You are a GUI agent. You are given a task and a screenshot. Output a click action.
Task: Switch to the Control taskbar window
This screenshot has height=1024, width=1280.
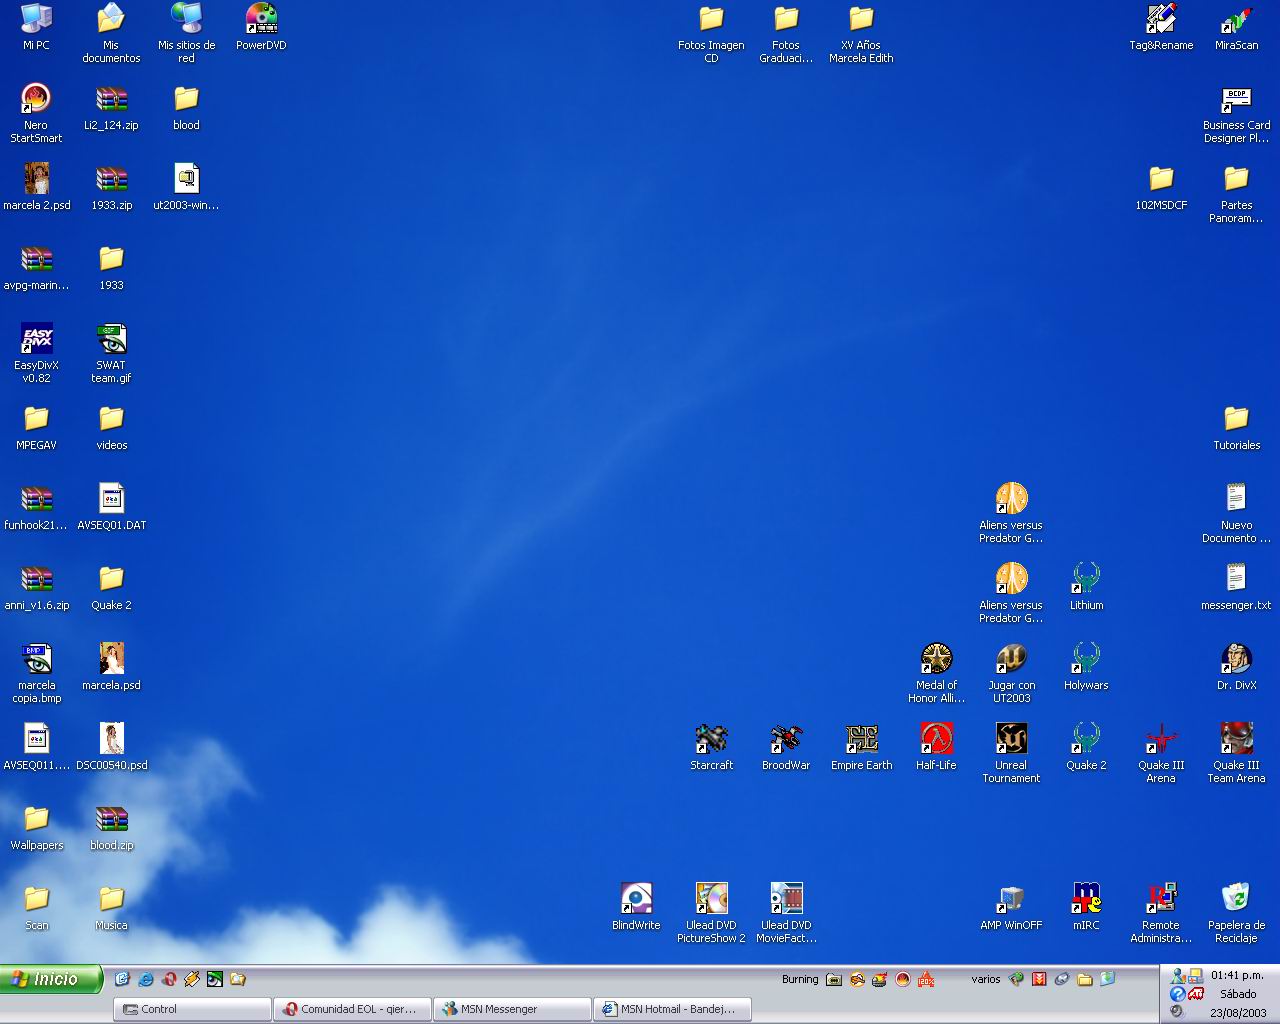[192, 1009]
